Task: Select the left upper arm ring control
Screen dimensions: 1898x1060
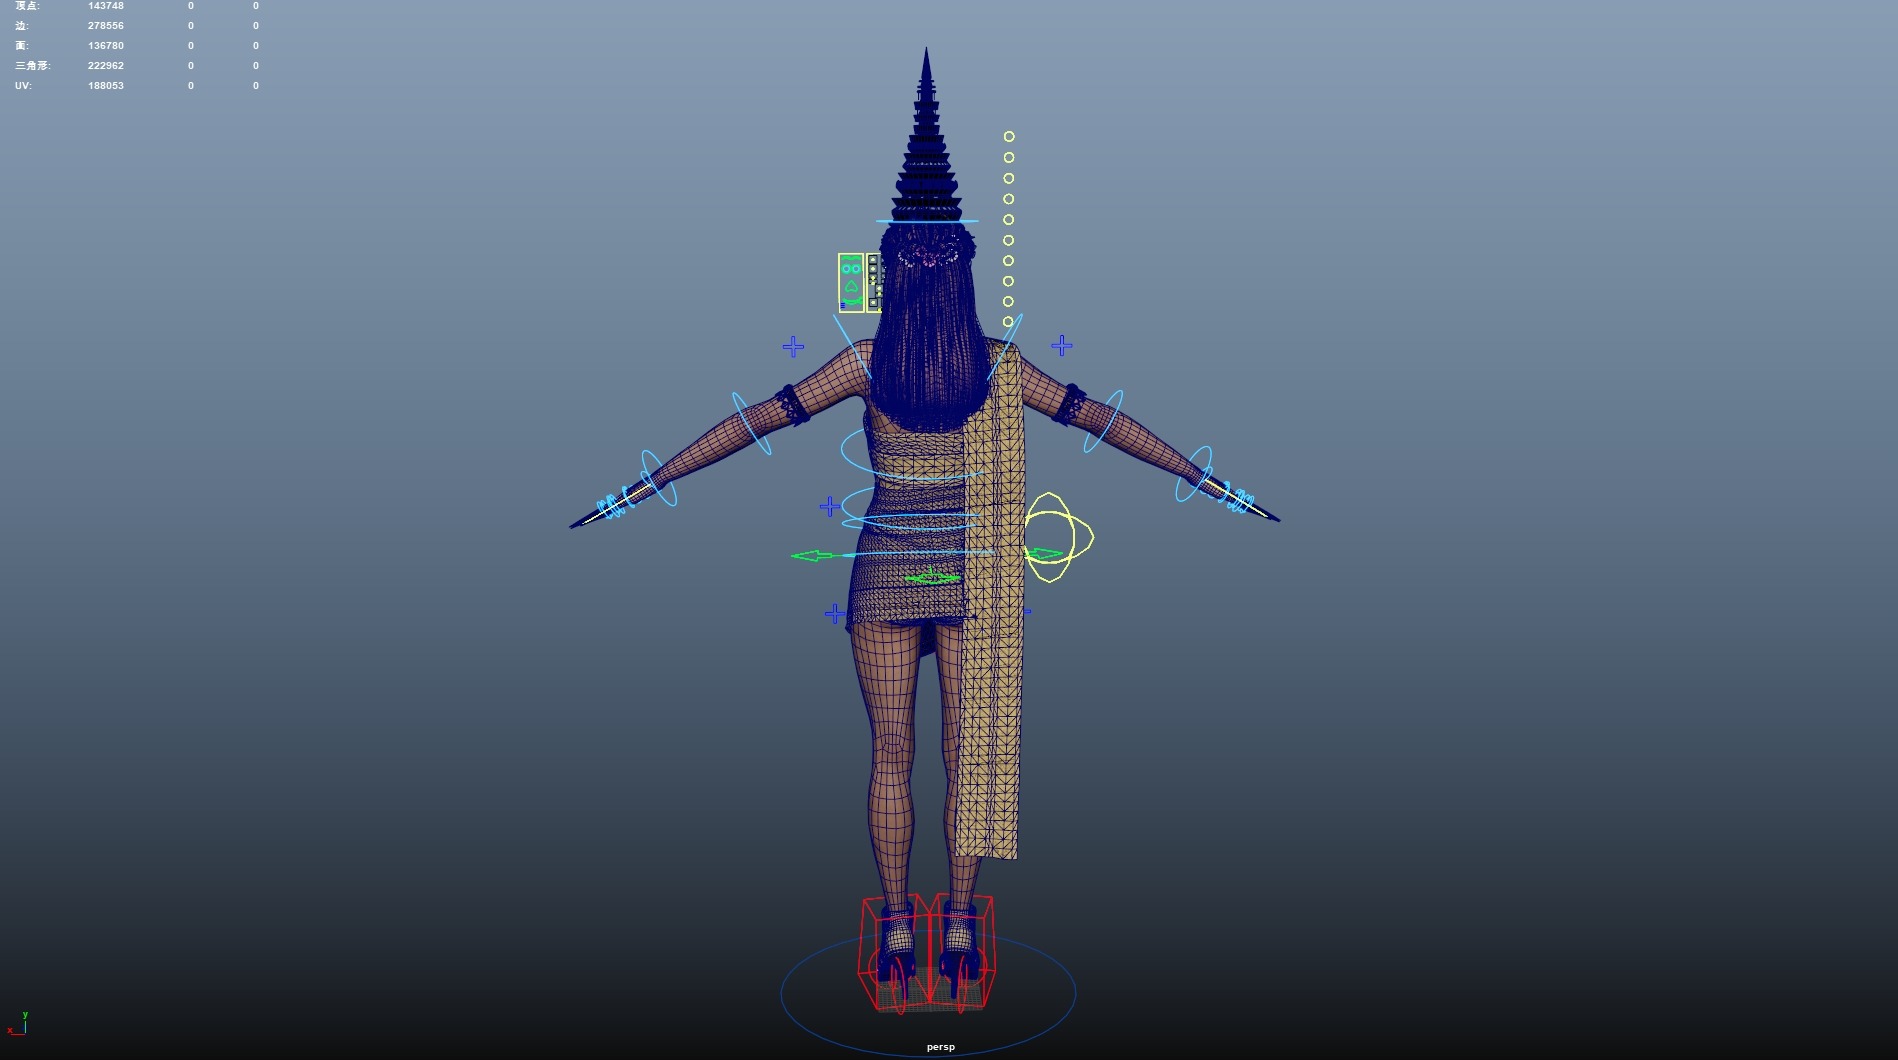Action: pyautogui.click(x=752, y=423)
